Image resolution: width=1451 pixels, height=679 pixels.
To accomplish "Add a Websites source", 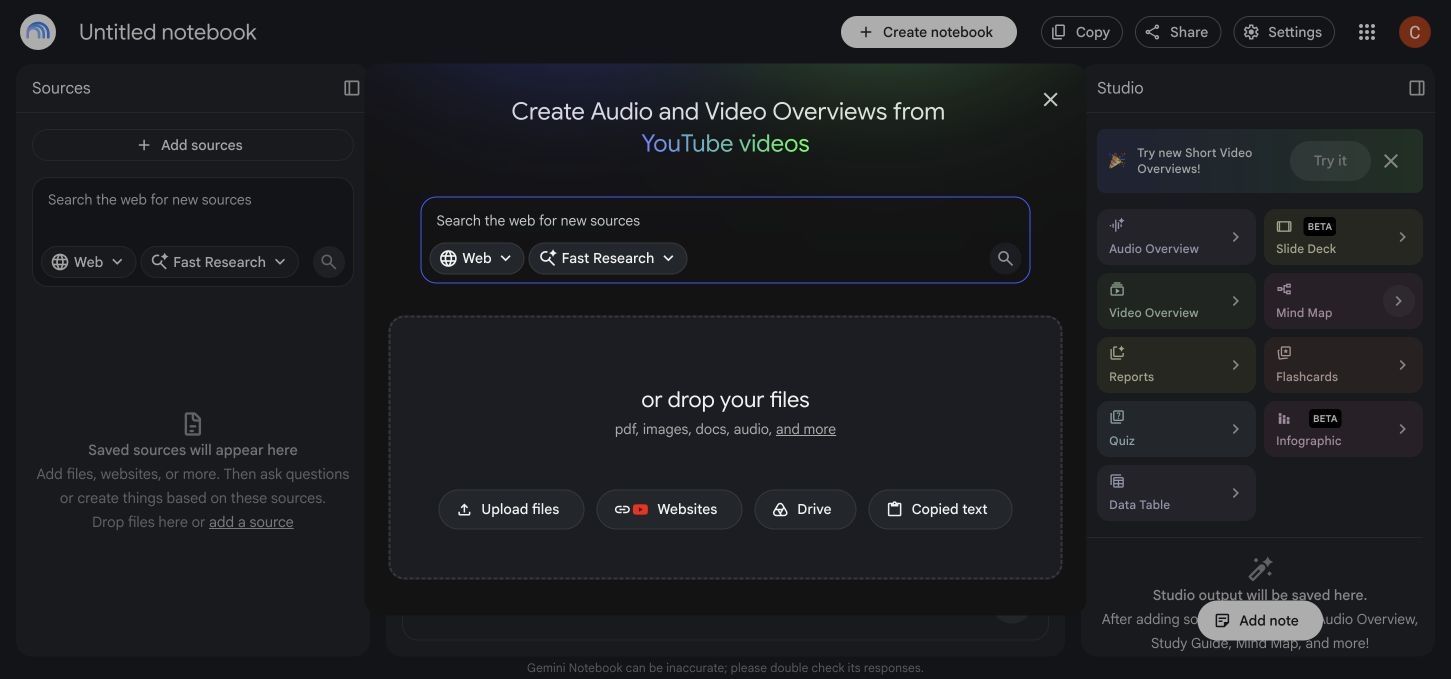I will click(669, 509).
